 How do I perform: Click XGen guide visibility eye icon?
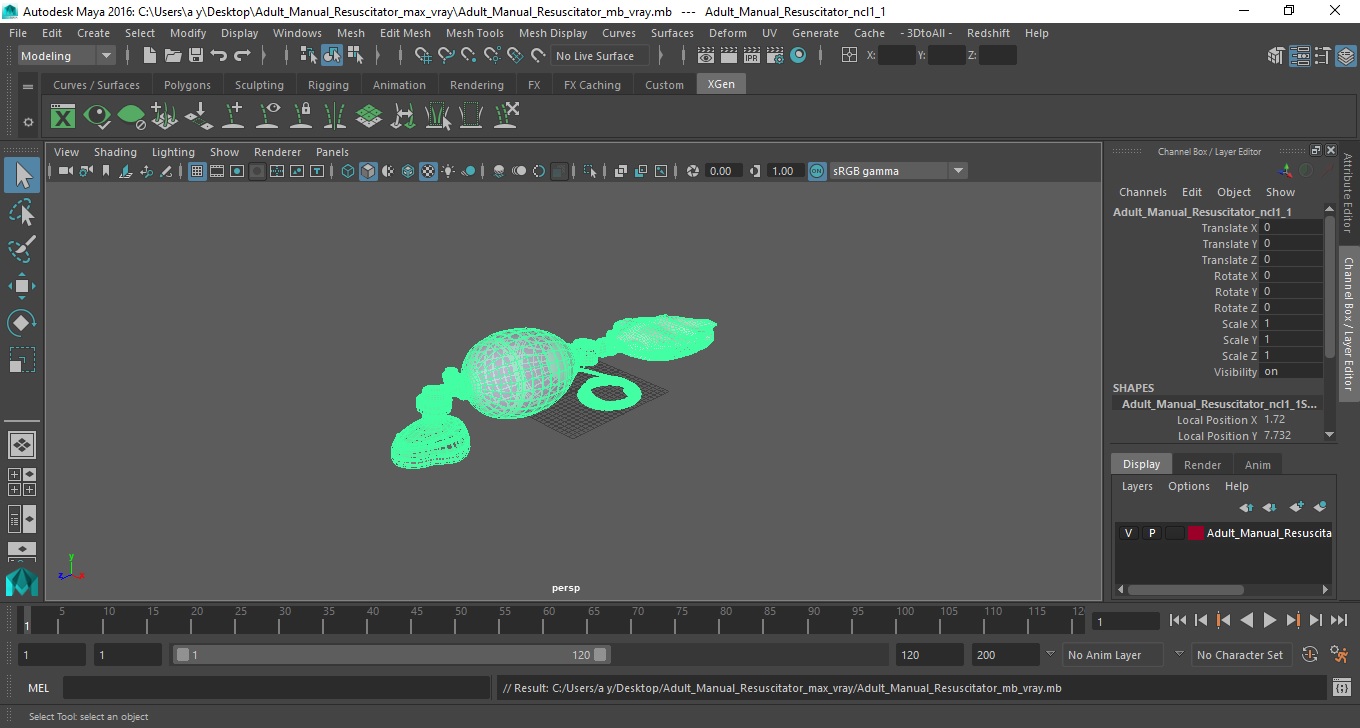267,117
